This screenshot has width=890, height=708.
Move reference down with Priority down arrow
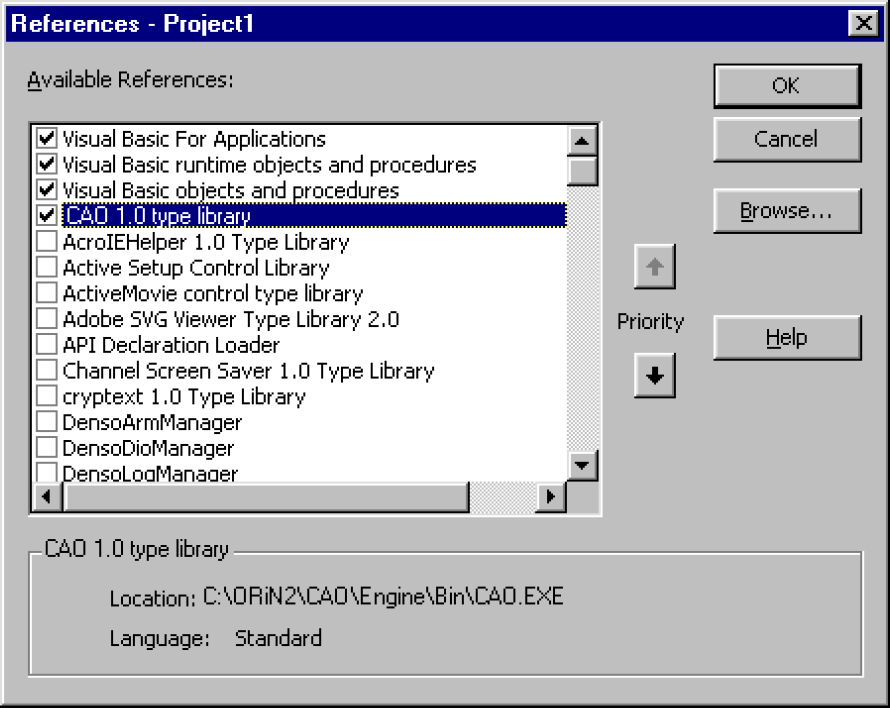[654, 375]
